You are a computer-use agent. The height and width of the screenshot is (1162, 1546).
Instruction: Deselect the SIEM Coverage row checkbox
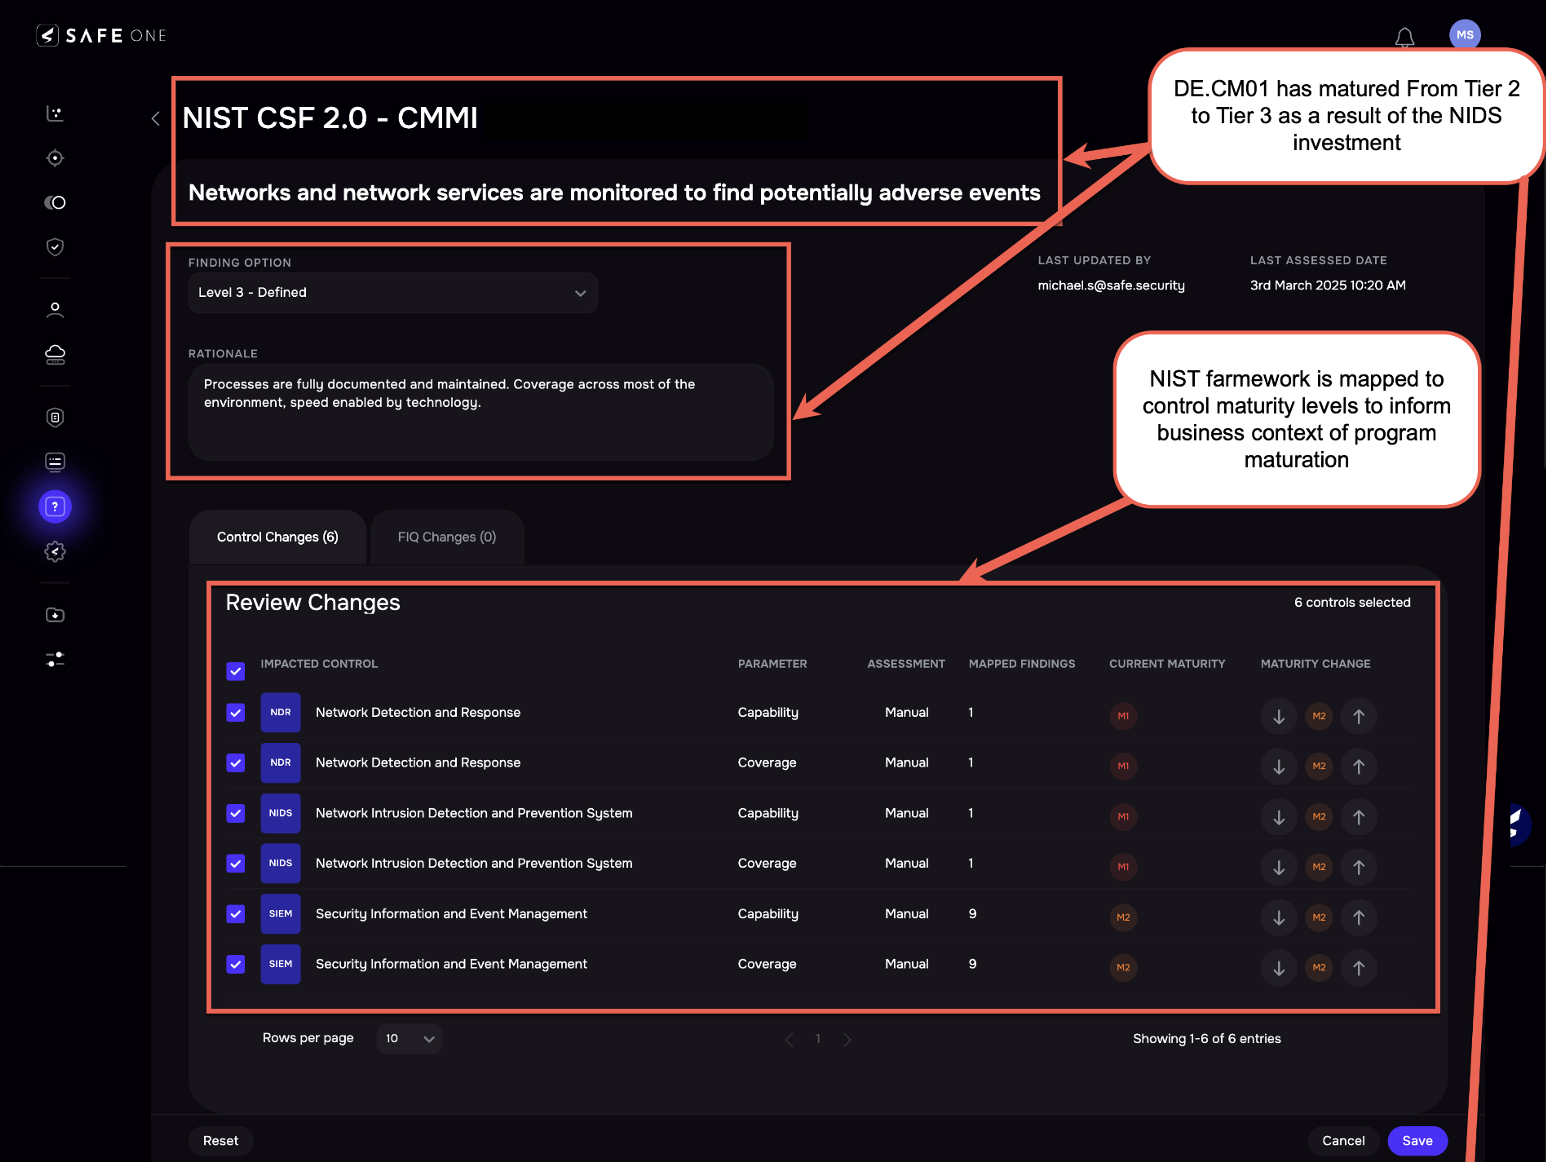point(235,964)
